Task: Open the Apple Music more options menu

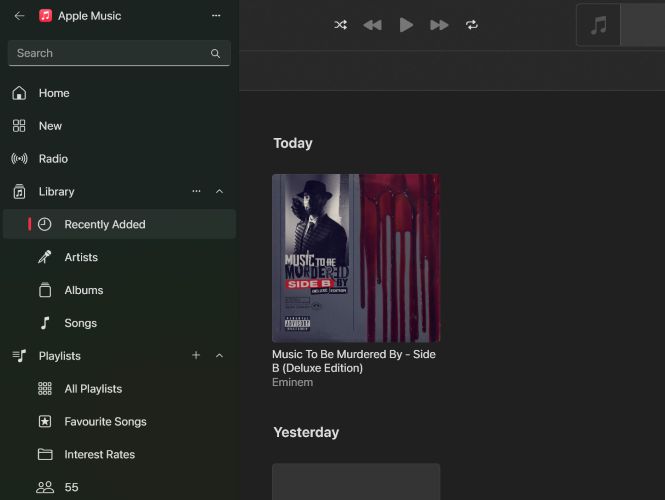Action: [216, 16]
